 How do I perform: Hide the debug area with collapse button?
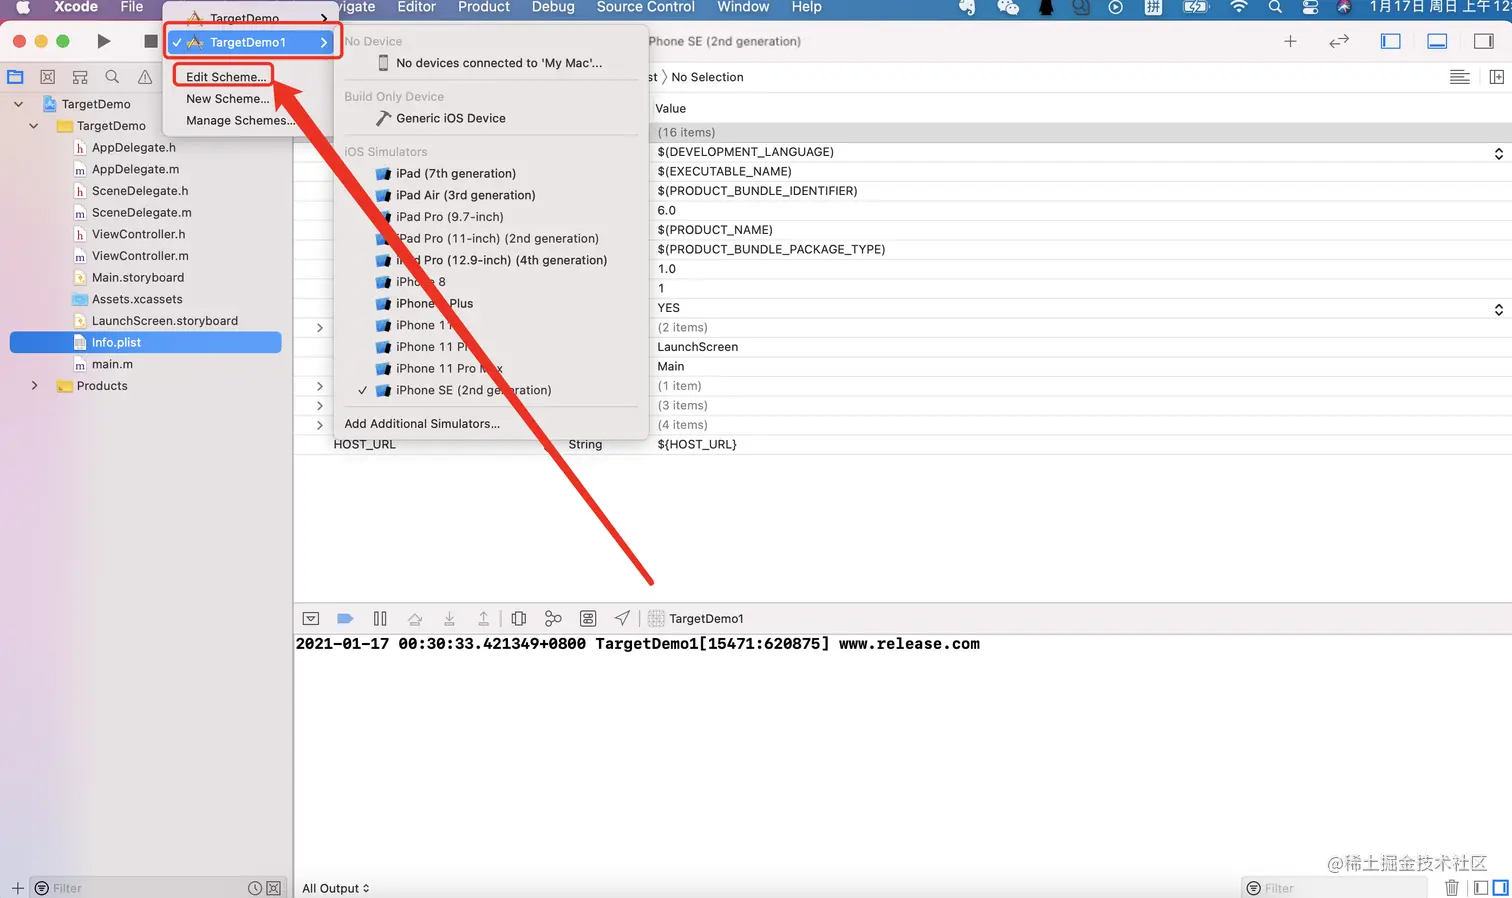[x=311, y=619]
